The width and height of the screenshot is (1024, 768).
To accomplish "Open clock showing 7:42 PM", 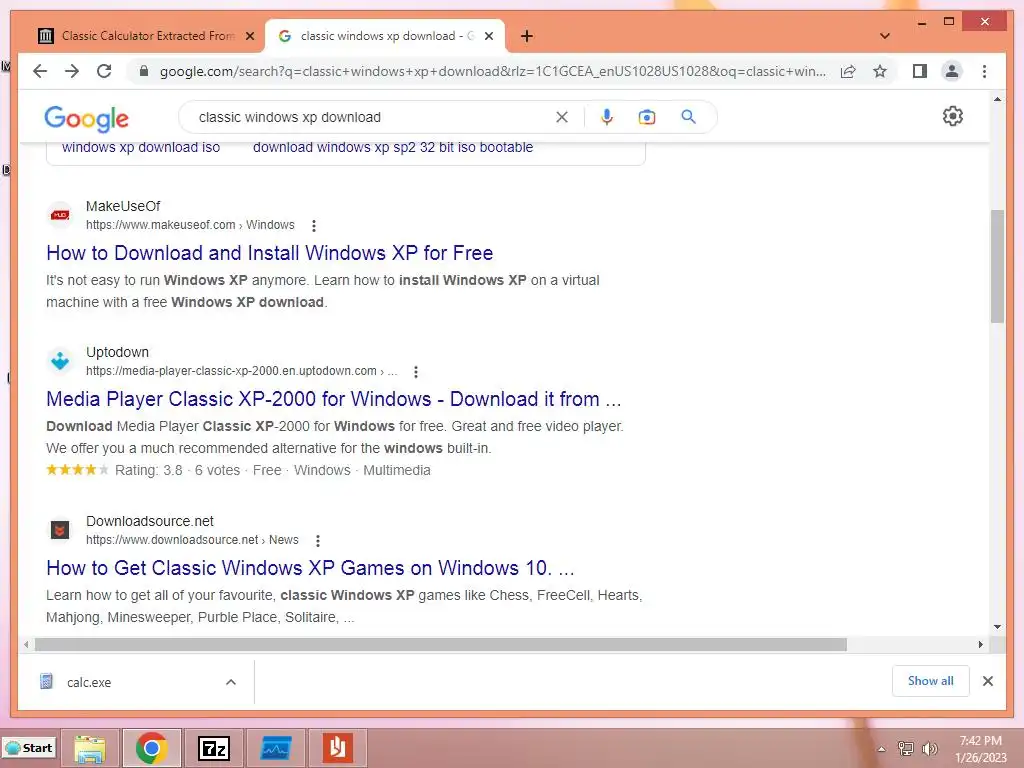I will [x=981, y=749].
